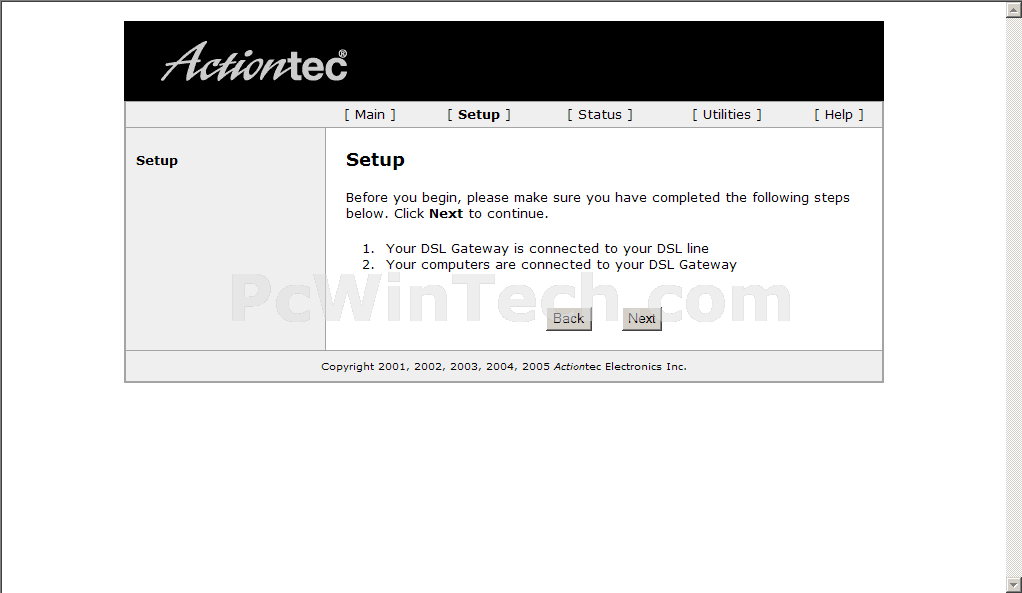Screen dimensions: 1022x593
Task: Open the Help page
Action: click(x=838, y=115)
